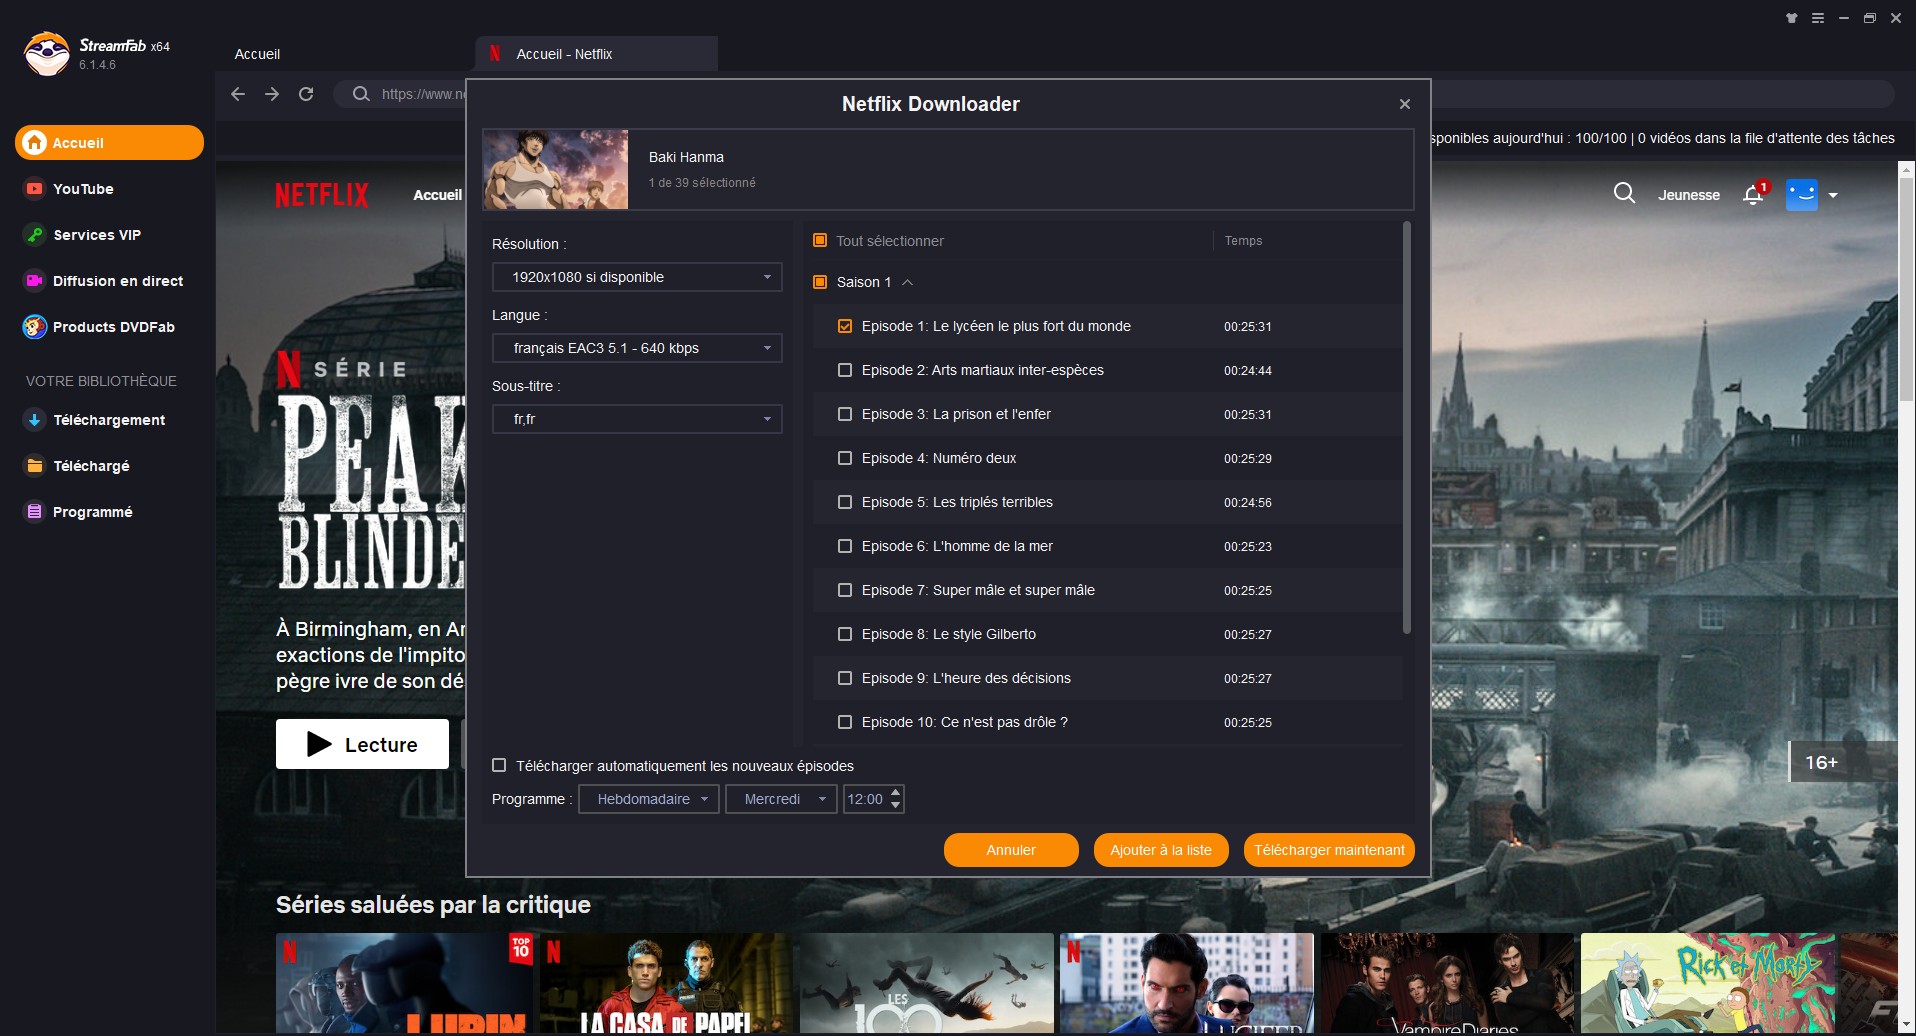1916x1036 pixels.
Task: Go back with browser back arrow
Action: click(238, 94)
